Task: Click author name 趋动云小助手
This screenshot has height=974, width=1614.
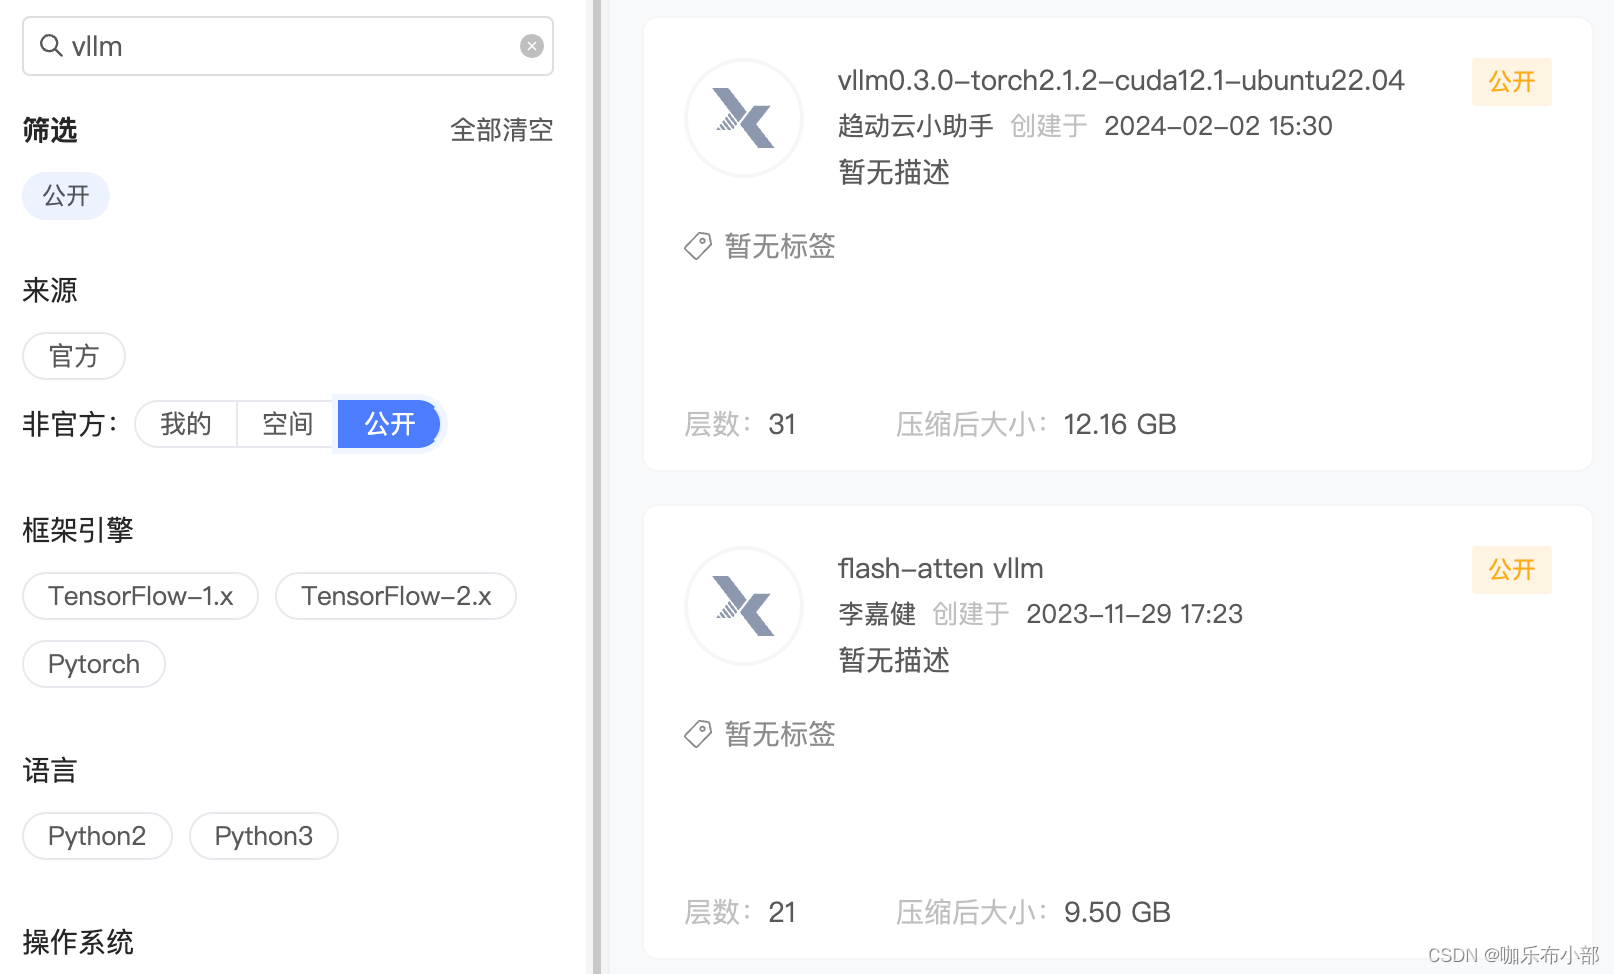Action: [x=915, y=126]
